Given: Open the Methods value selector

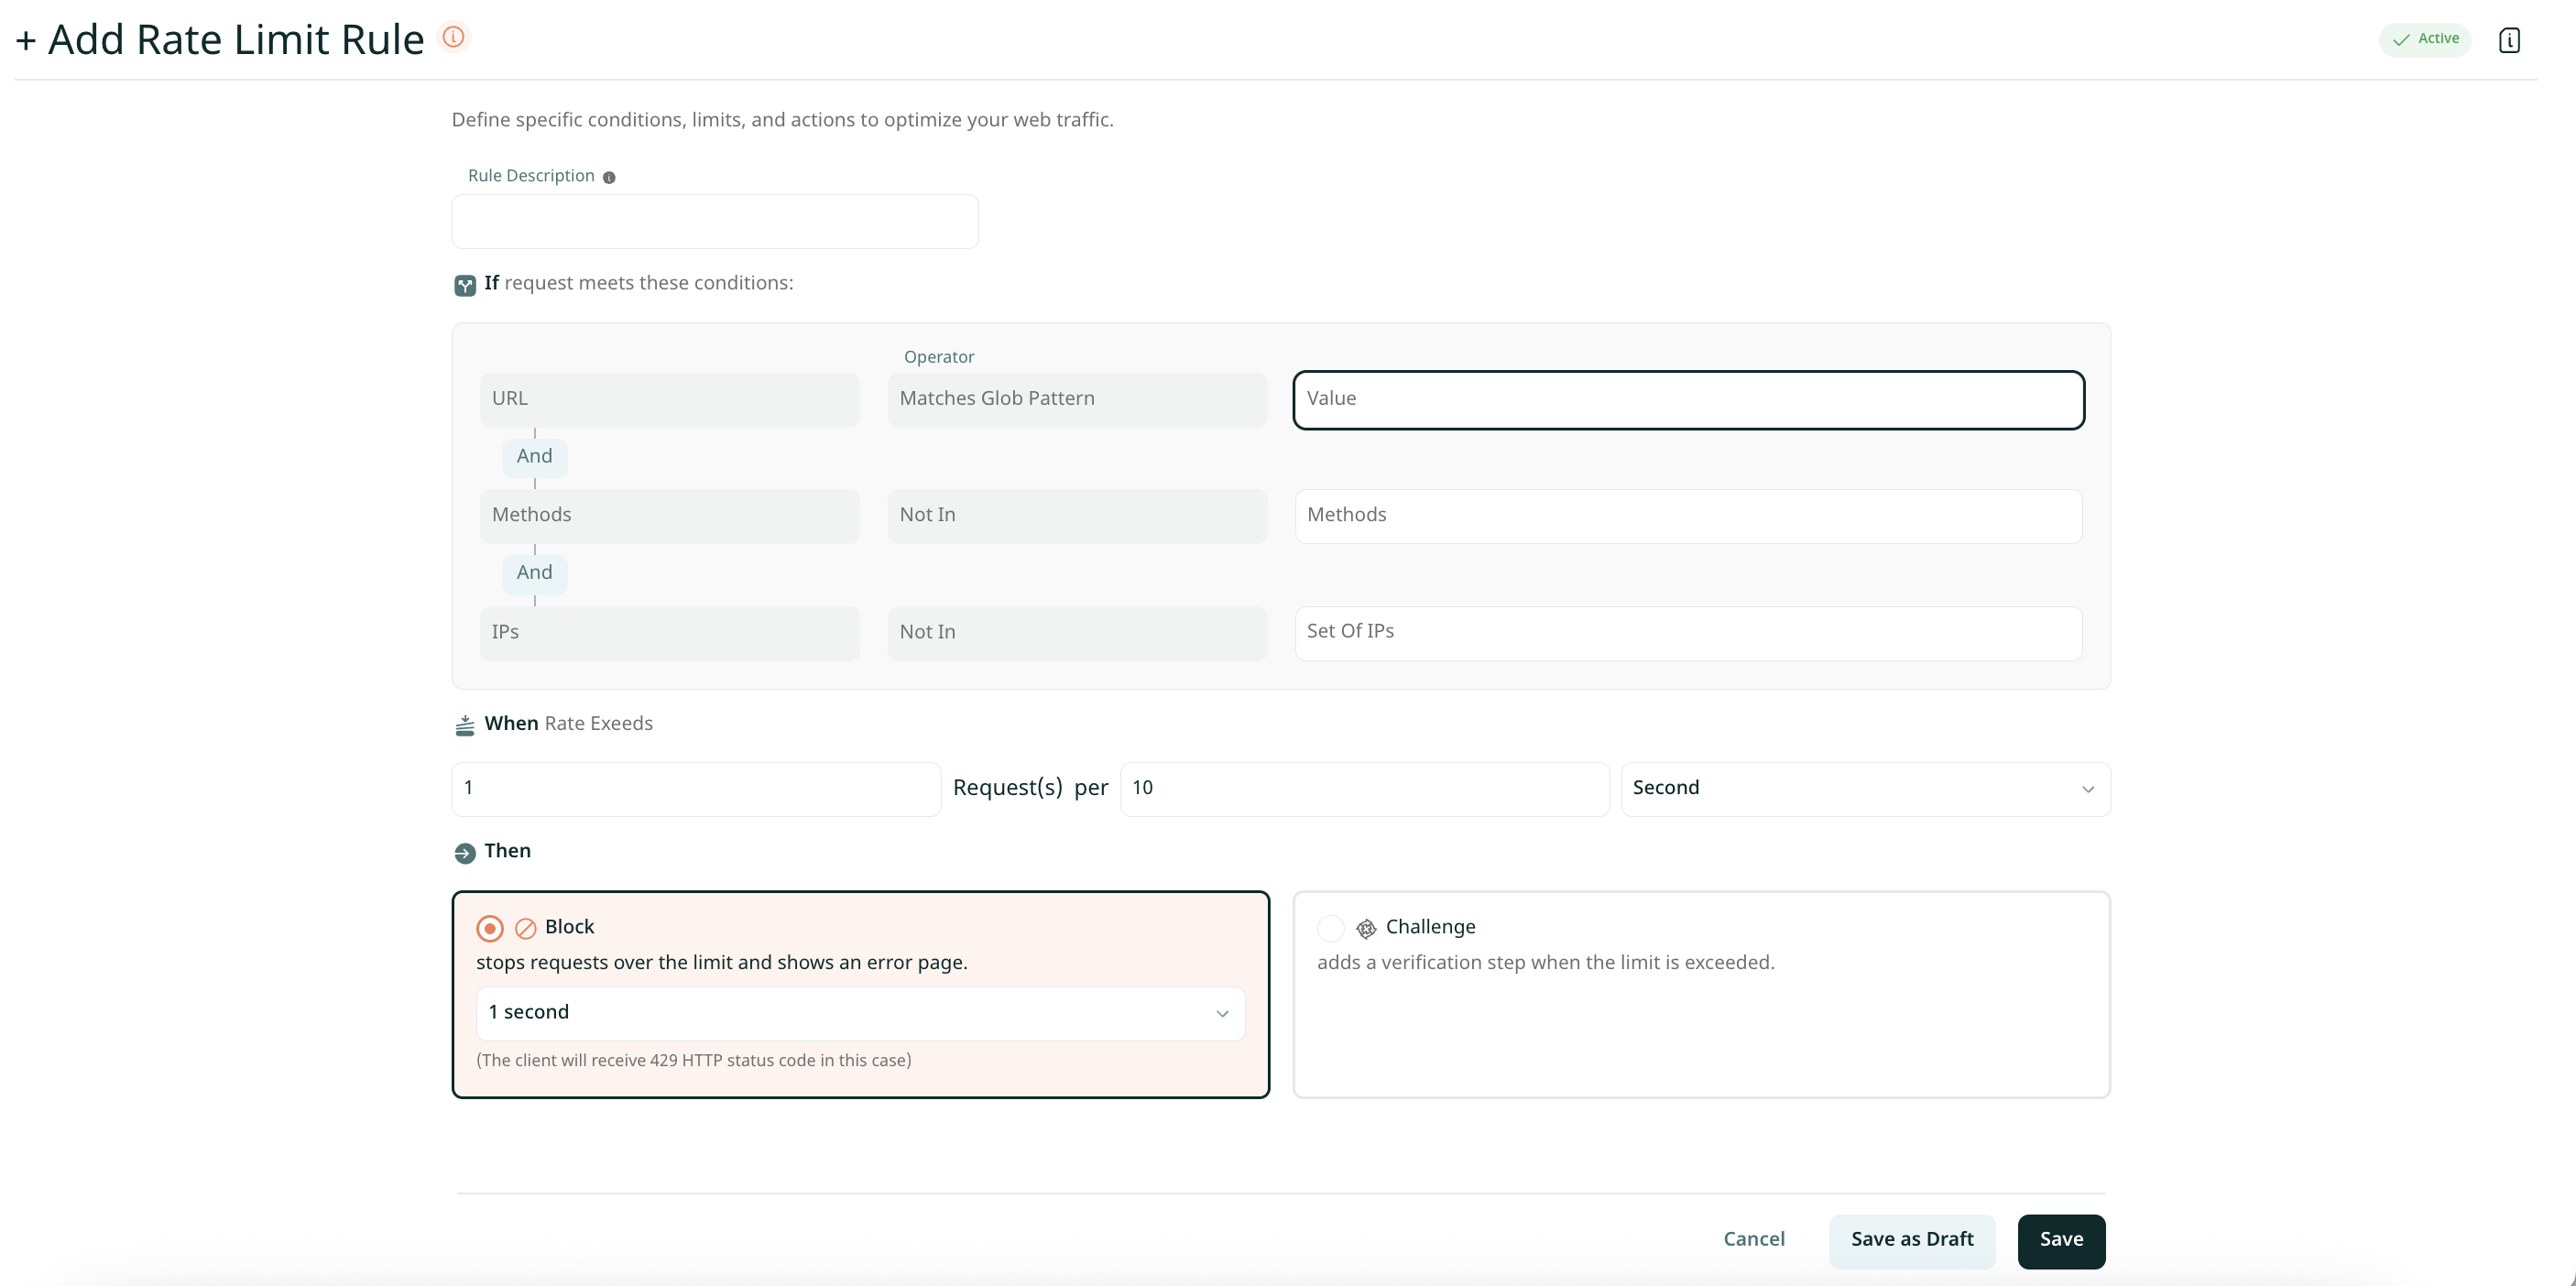Looking at the screenshot, I should (1689, 516).
